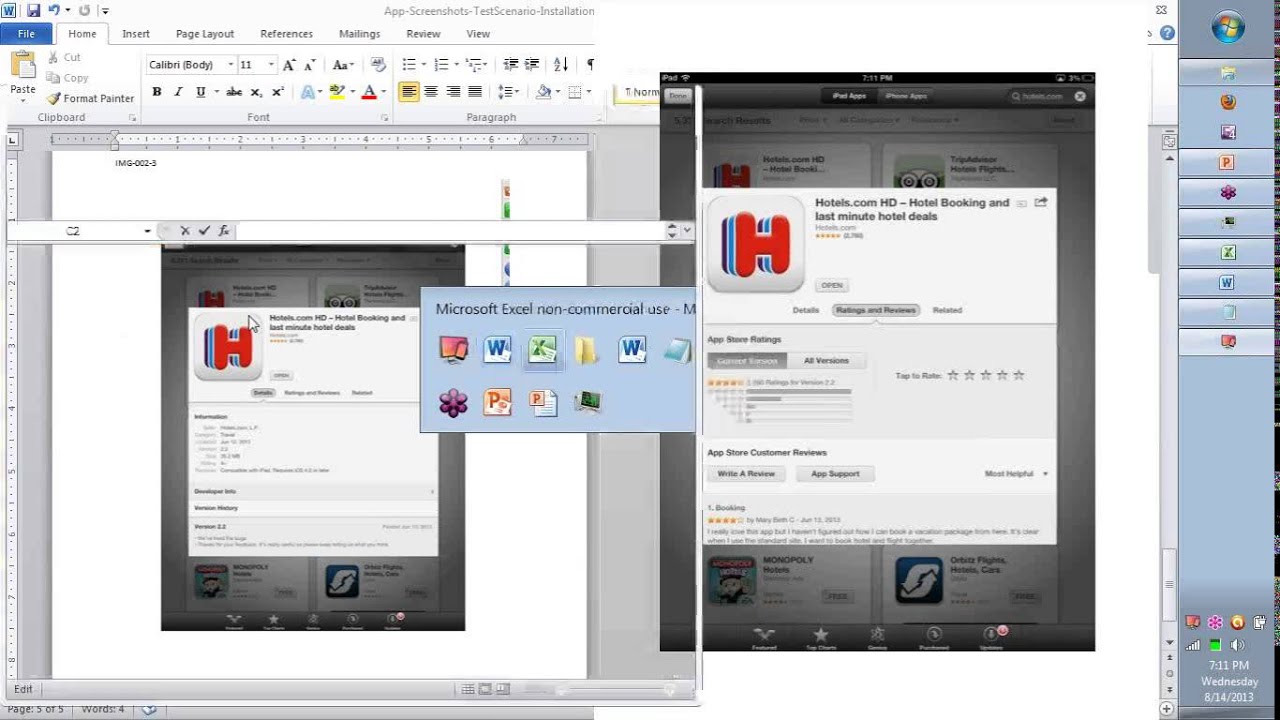Apply the yellow text highlight color

coord(336,92)
